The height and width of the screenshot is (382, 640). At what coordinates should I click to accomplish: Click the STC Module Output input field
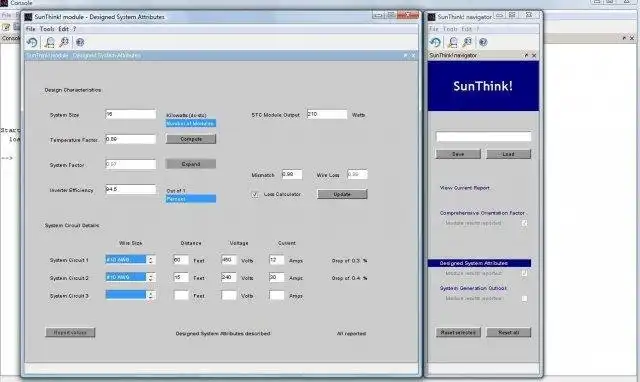pyautogui.click(x=327, y=114)
